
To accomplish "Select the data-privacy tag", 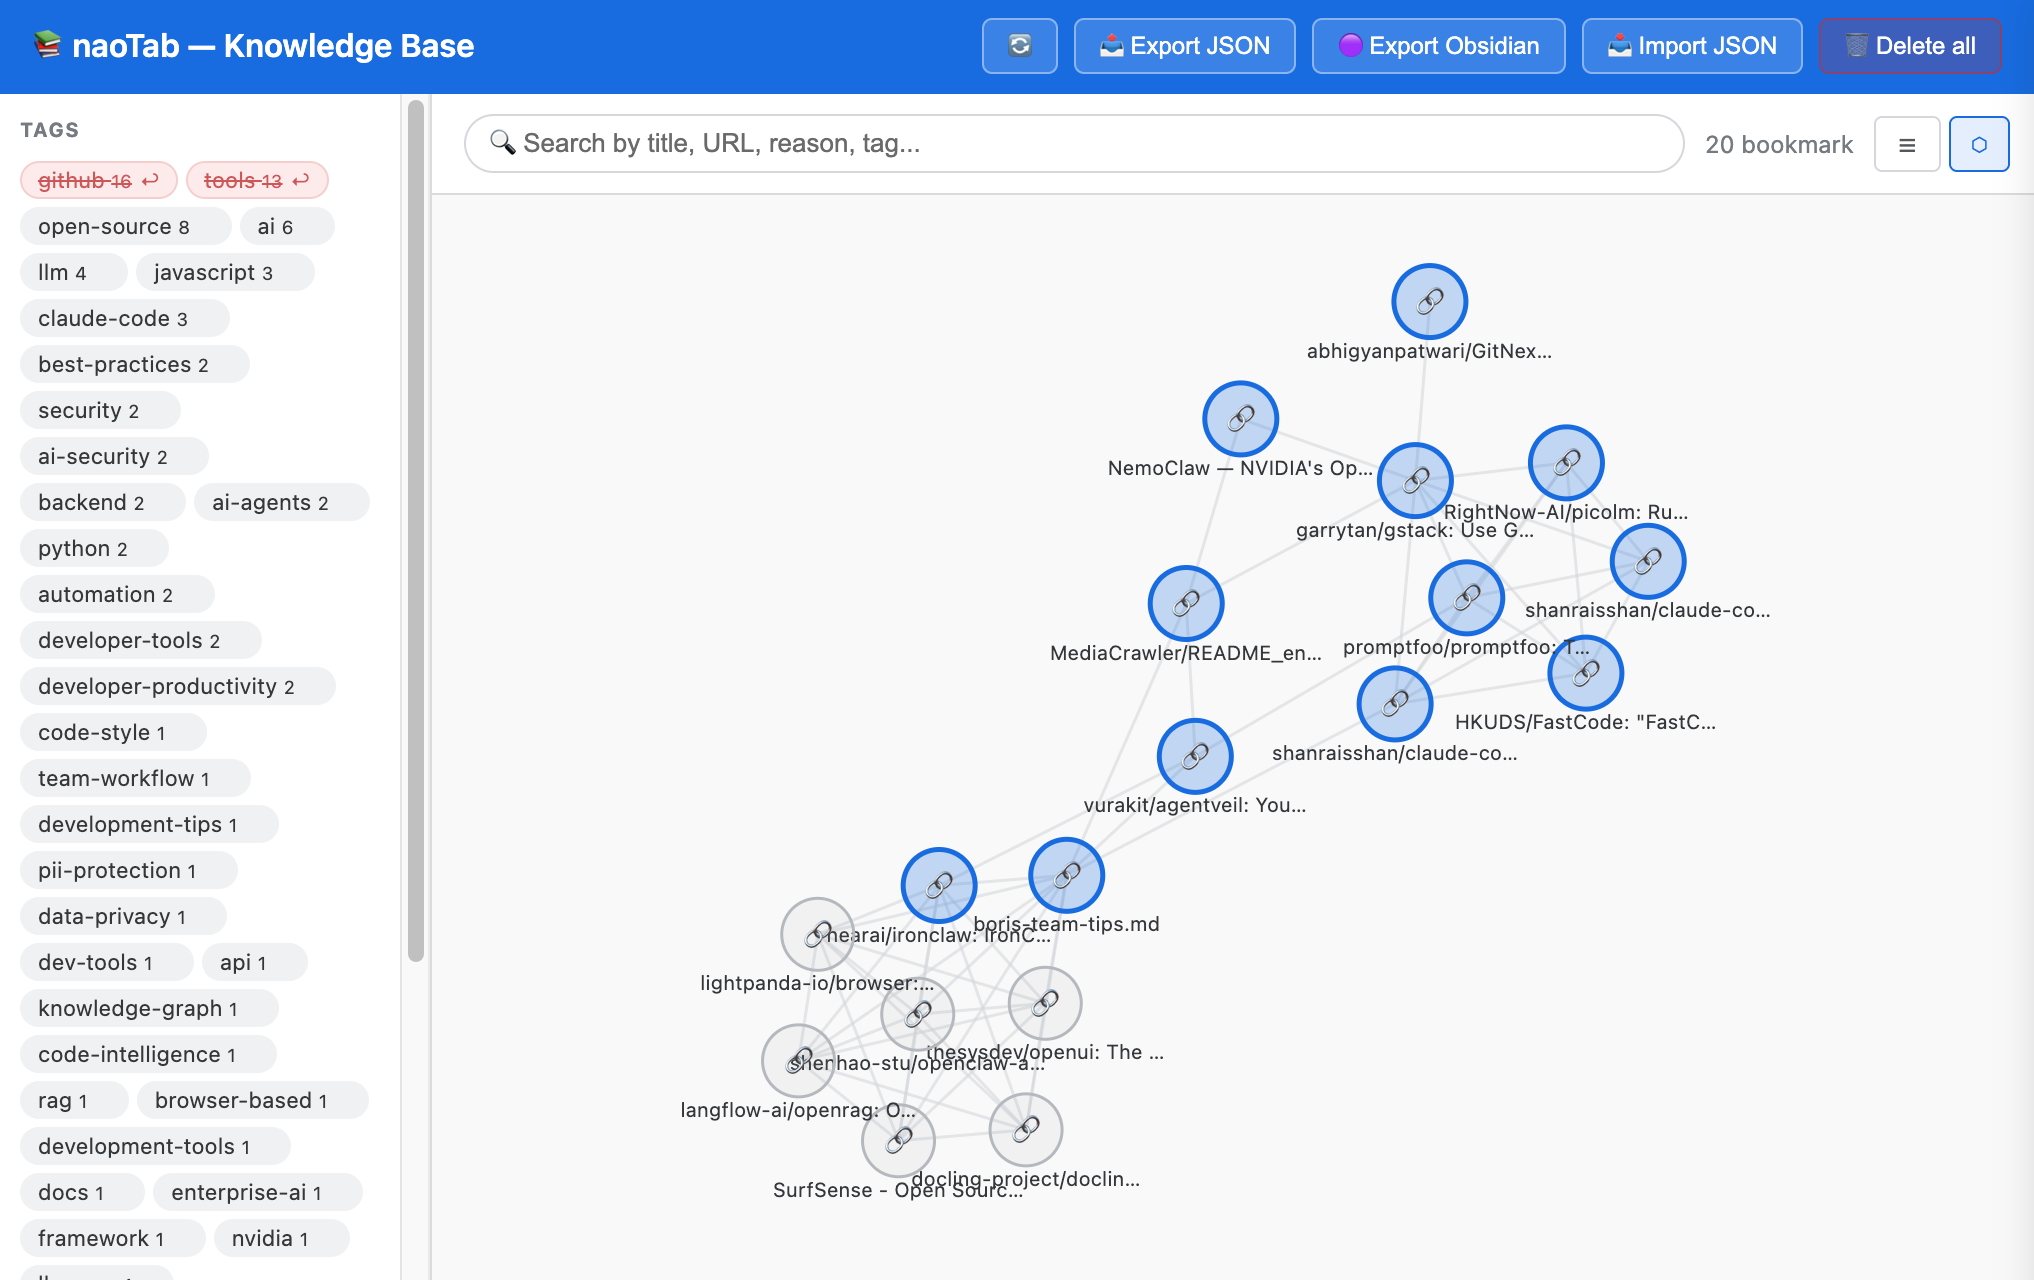I will (123, 916).
